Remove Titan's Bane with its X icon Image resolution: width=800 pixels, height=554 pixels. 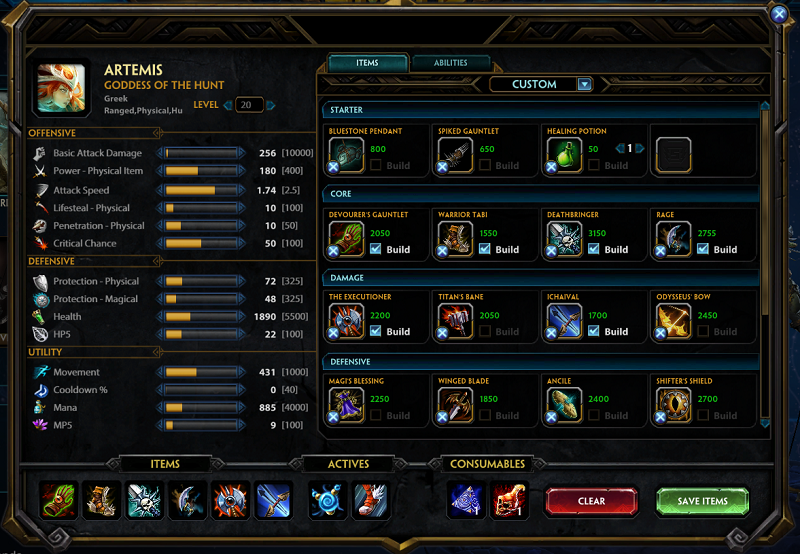pos(442,333)
